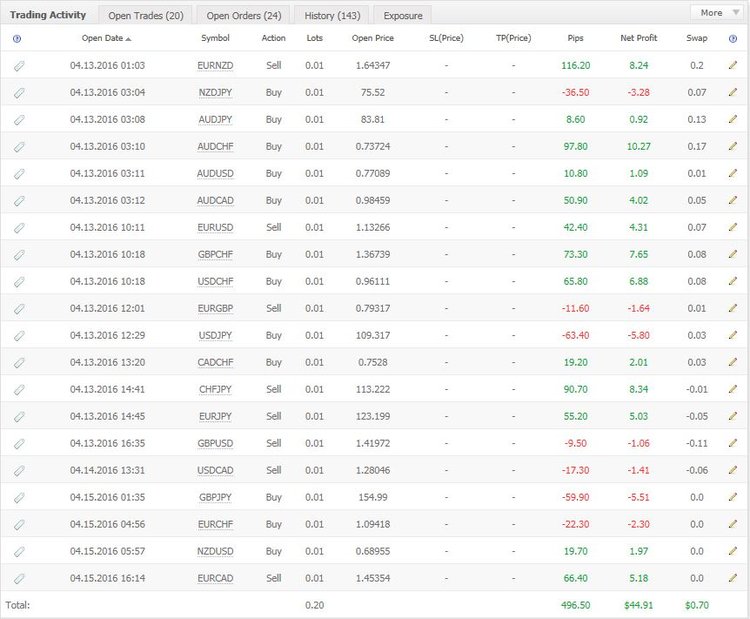
Task: Open the tag icon for AUDCHF trade
Action: coord(19,147)
